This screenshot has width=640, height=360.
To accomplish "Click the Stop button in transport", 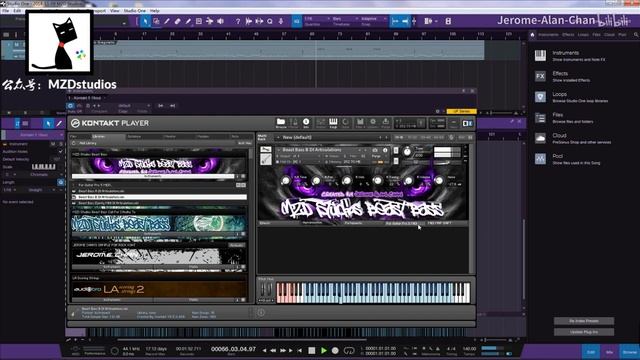I will [x=312, y=350].
